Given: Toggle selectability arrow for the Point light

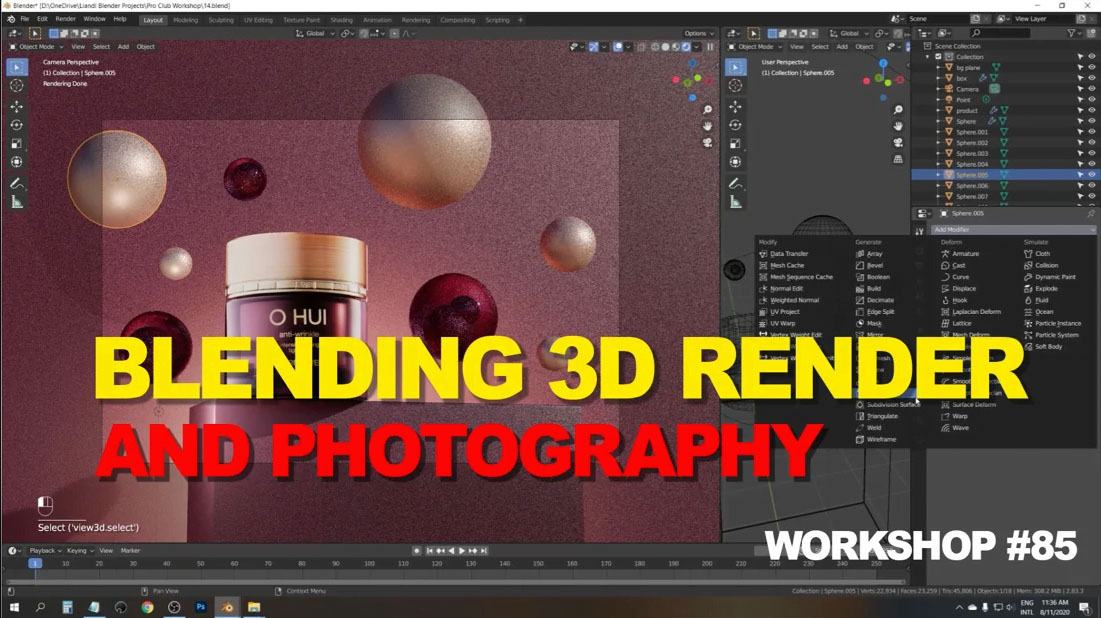Looking at the screenshot, I should point(1081,100).
